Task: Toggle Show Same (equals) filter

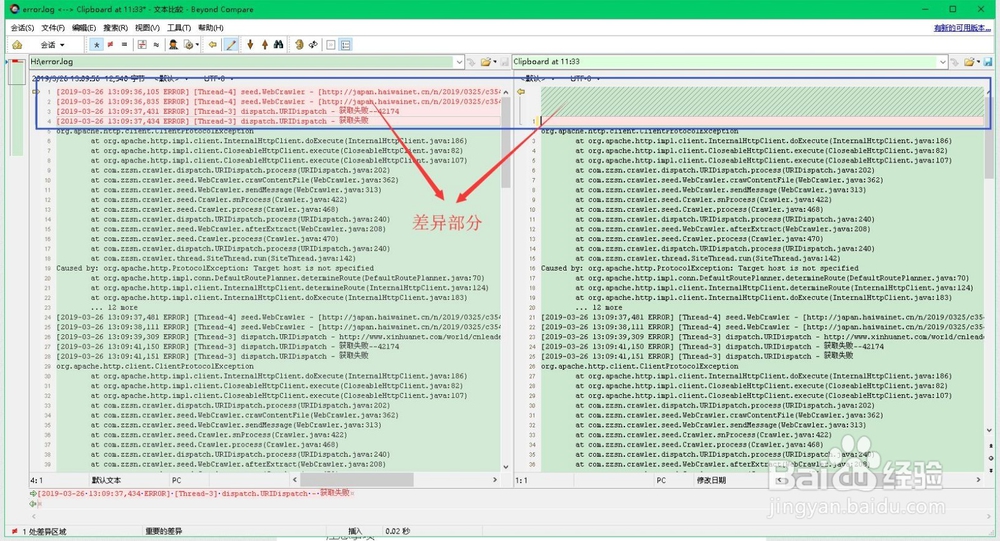Action: 124,45
